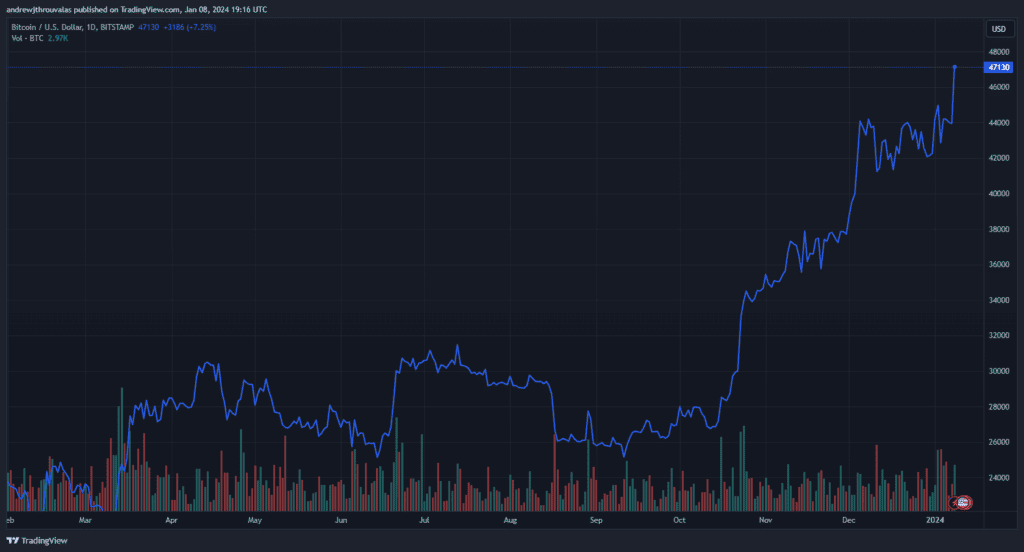This screenshot has width=1024, height=552.
Task: Click the 30000 level on price axis
Action: (997, 371)
